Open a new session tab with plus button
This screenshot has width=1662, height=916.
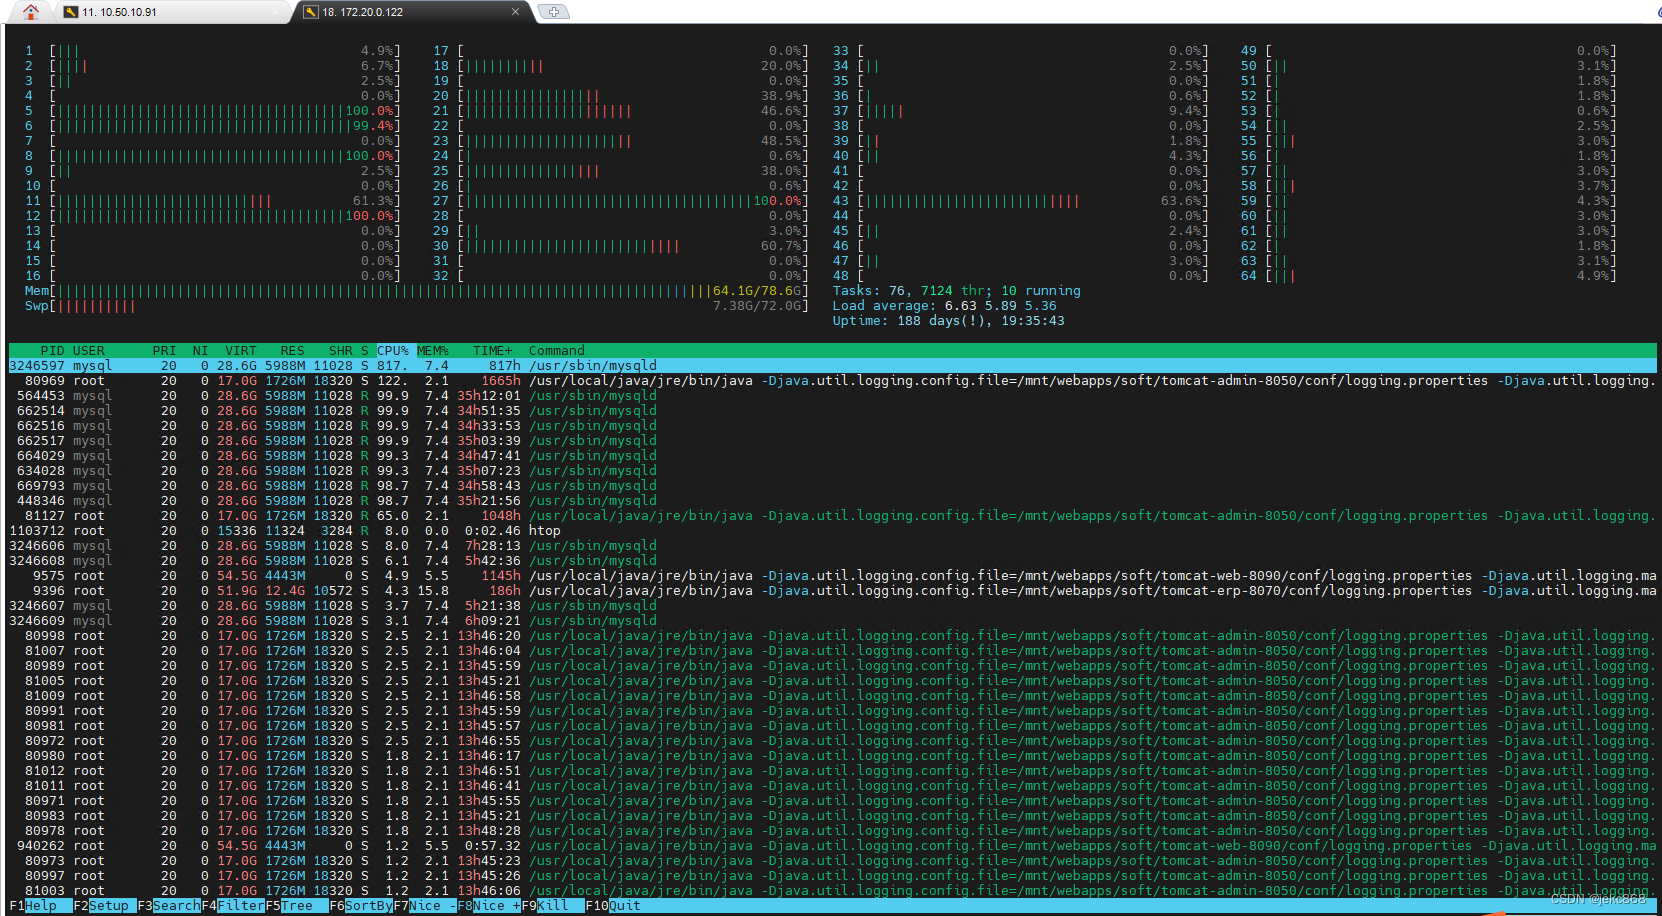pos(553,12)
